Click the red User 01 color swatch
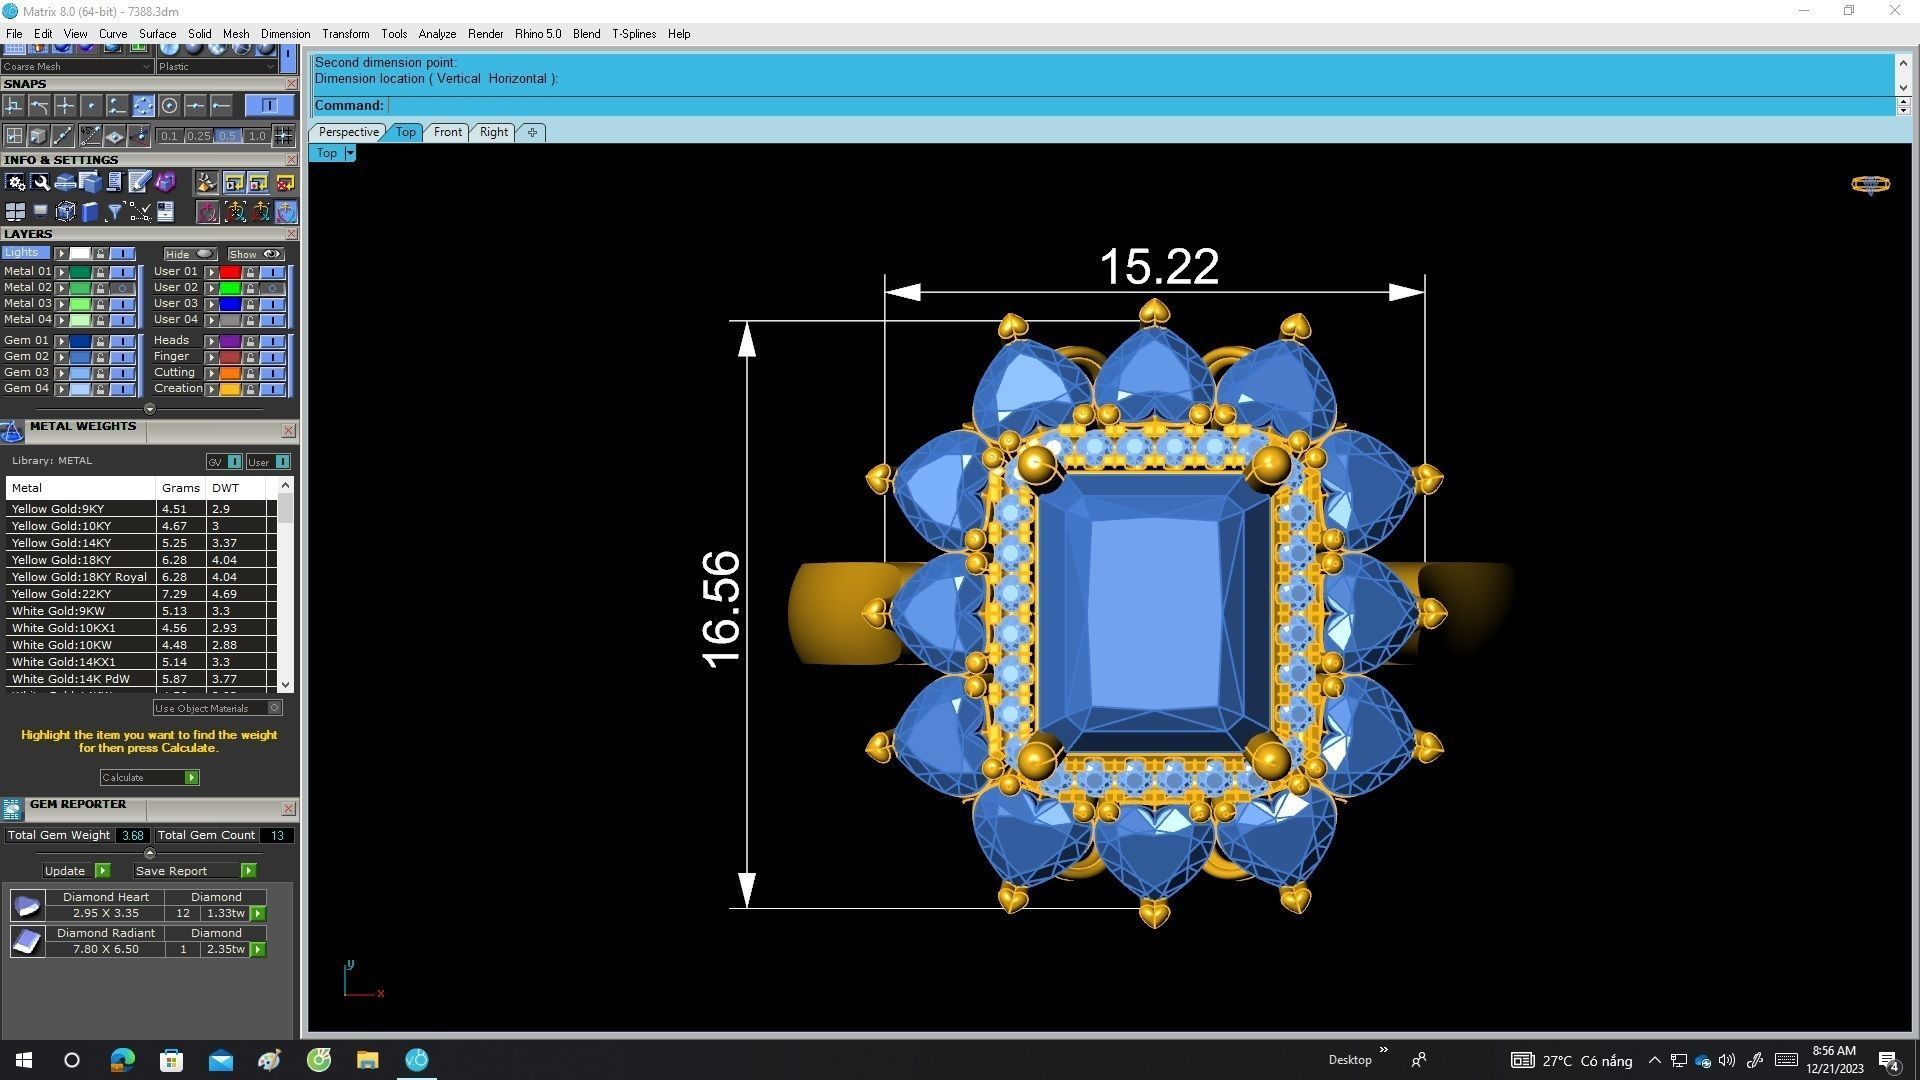 click(x=230, y=272)
